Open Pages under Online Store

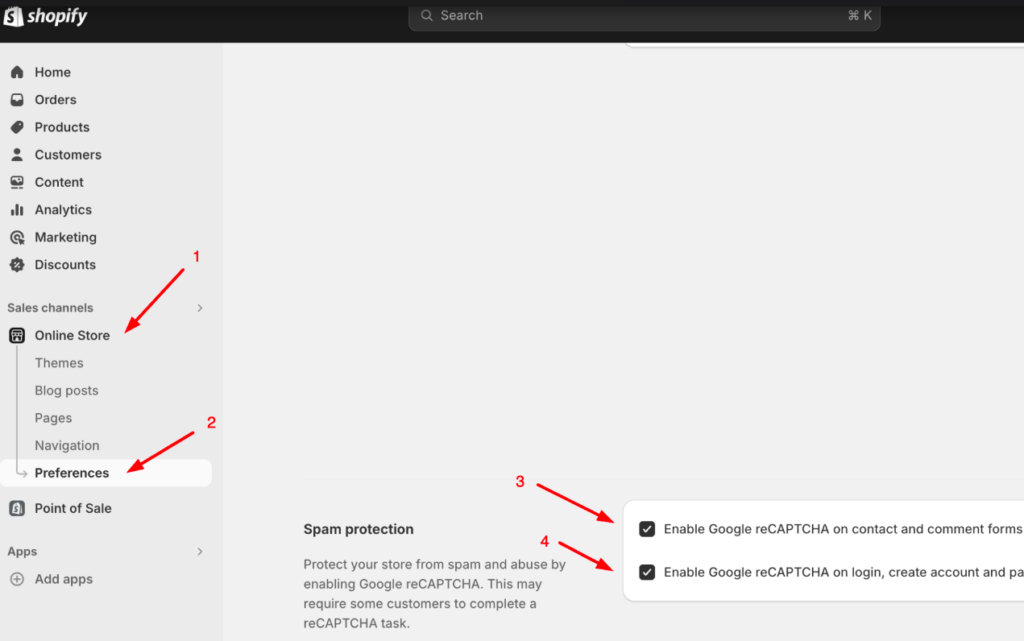coord(54,418)
